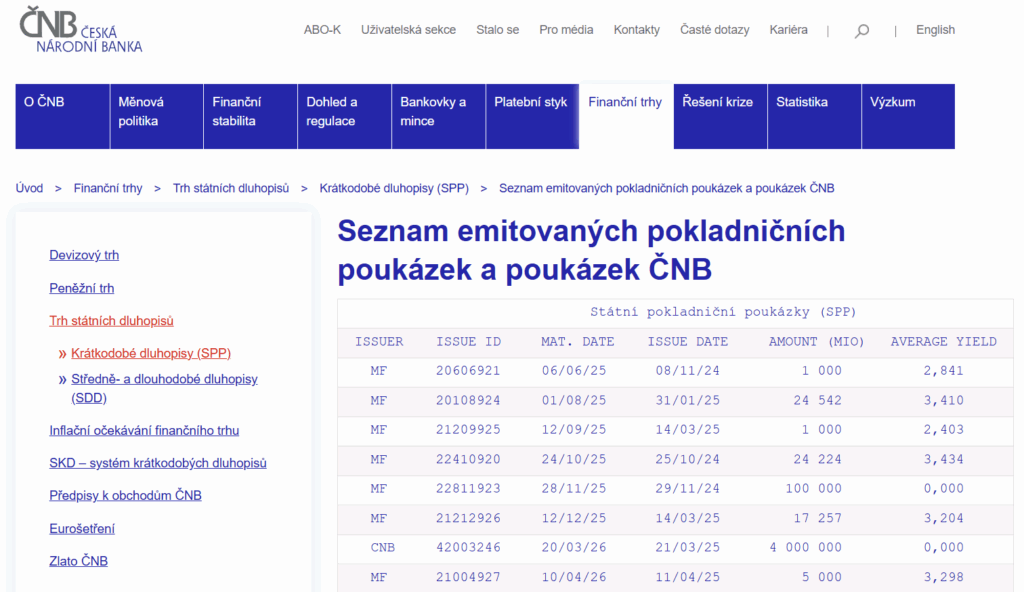Open Zlato ČNB in the sidebar
1024x592 pixels.
(78, 561)
